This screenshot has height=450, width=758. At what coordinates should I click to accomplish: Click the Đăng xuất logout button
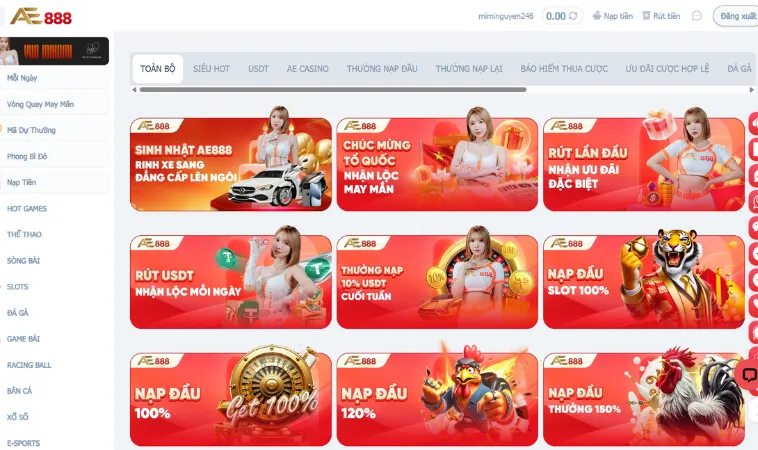[x=736, y=16]
